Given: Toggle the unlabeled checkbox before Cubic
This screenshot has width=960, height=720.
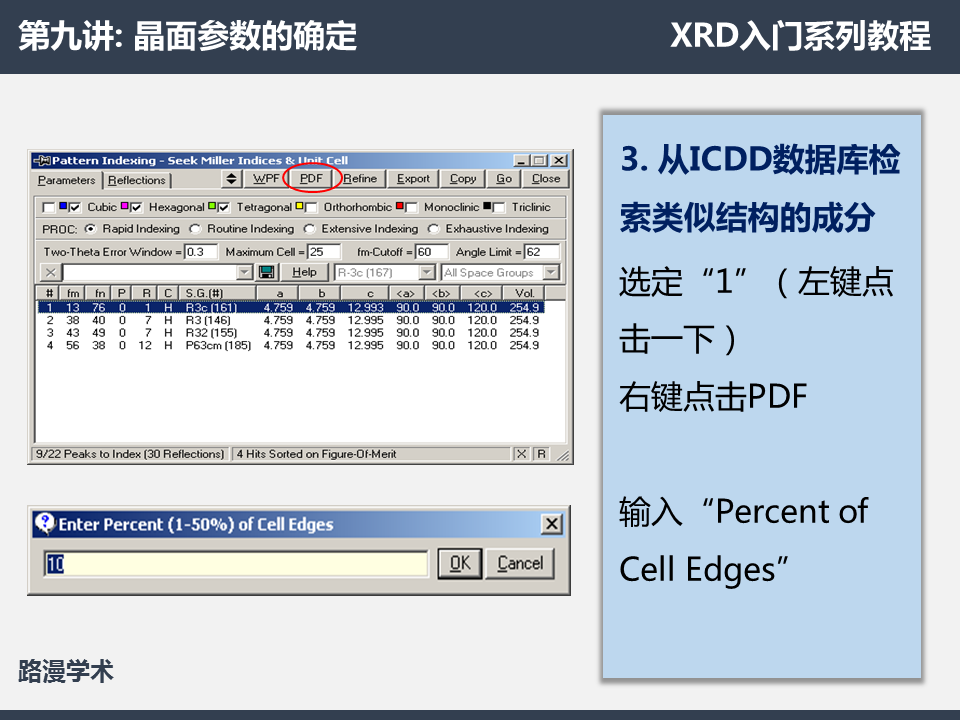Looking at the screenshot, I should coord(48,208).
